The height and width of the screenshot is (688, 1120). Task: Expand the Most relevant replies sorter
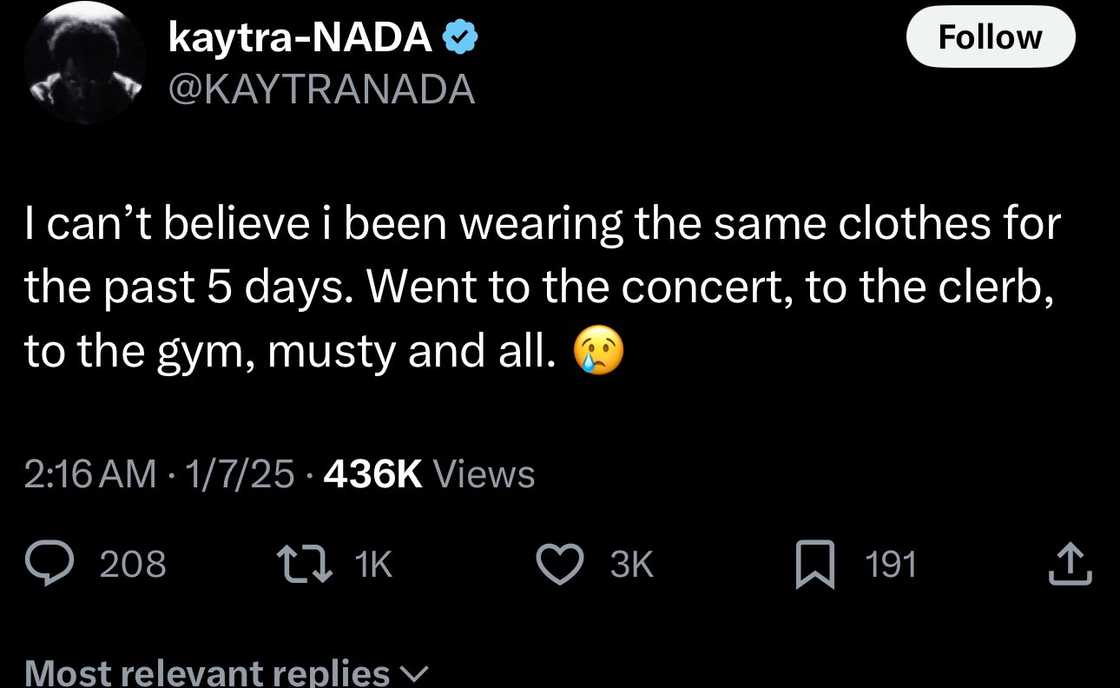tap(207, 672)
